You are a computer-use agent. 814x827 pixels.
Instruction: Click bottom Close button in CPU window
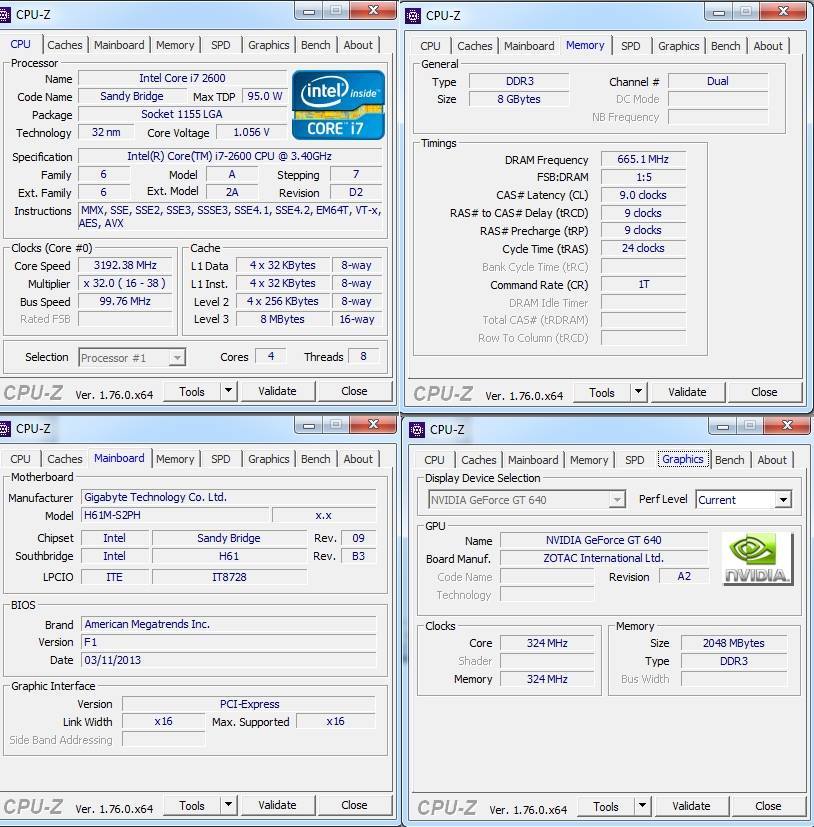(x=355, y=391)
